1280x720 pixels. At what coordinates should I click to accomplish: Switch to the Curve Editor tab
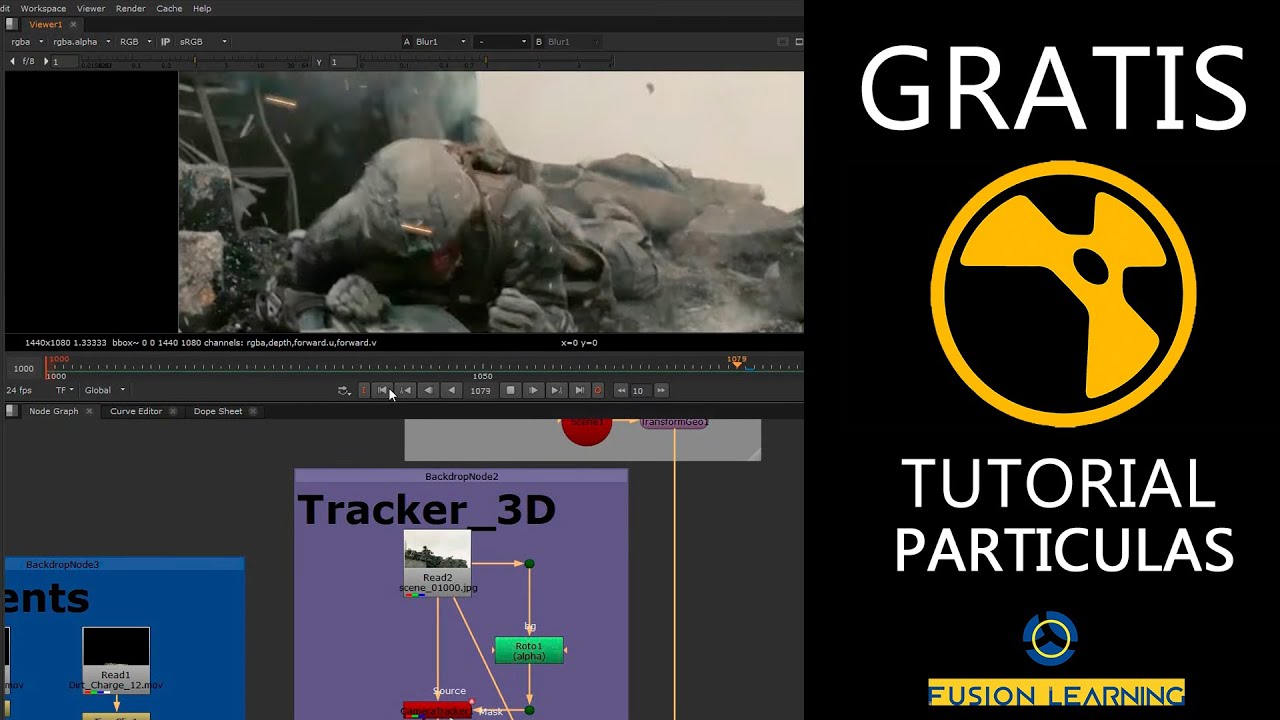click(x=136, y=411)
